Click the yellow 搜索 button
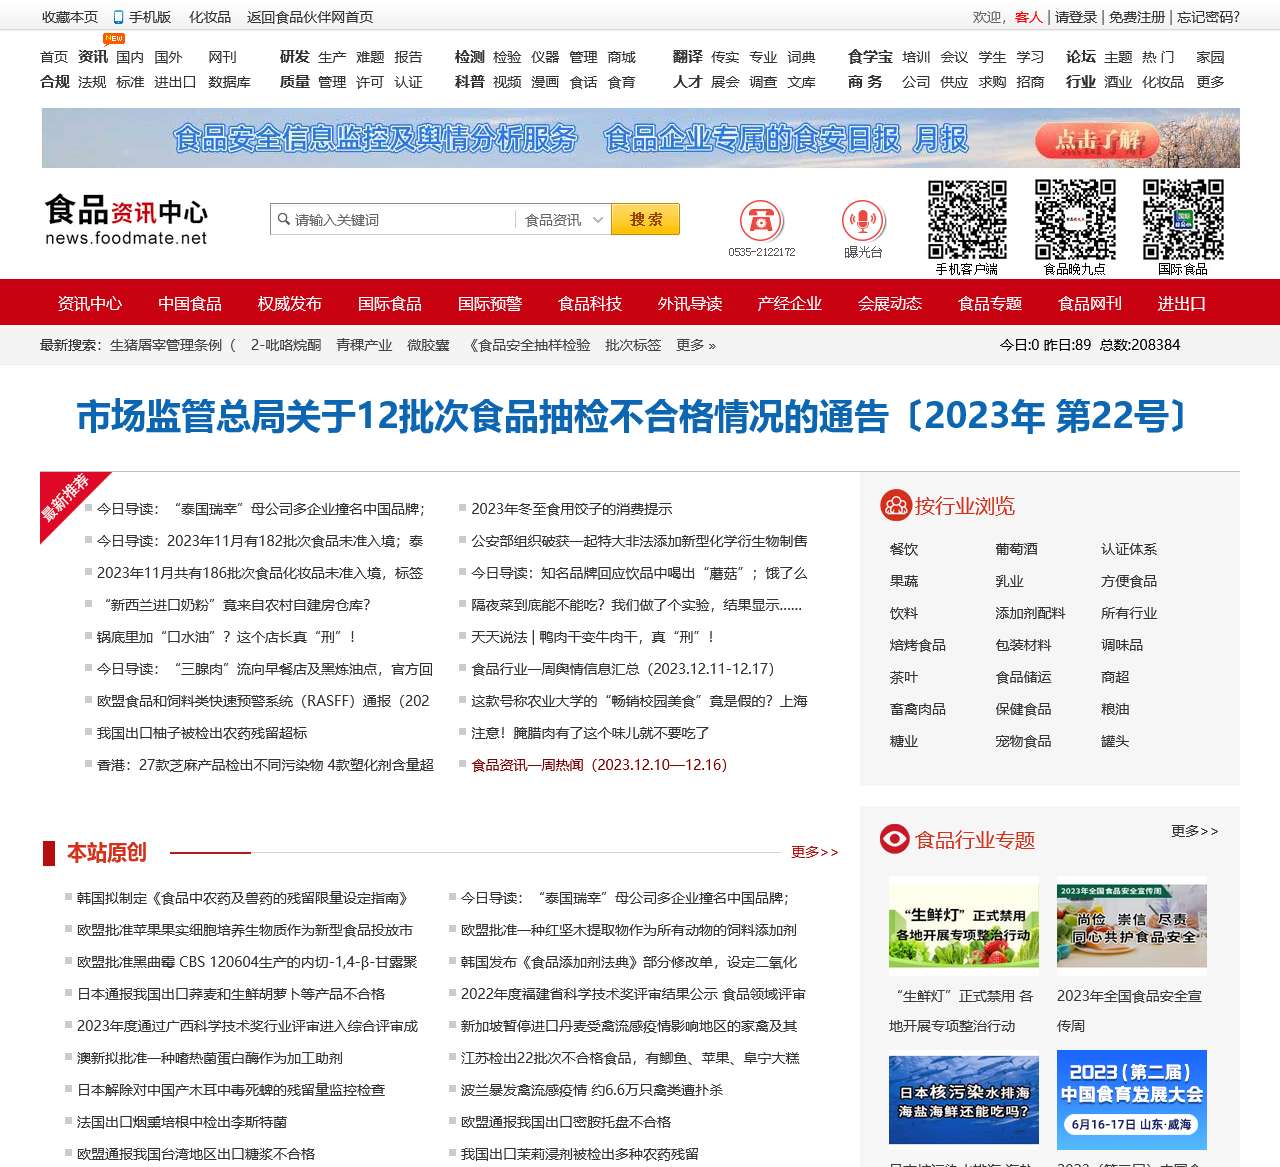This screenshot has width=1280, height=1167. tap(645, 220)
